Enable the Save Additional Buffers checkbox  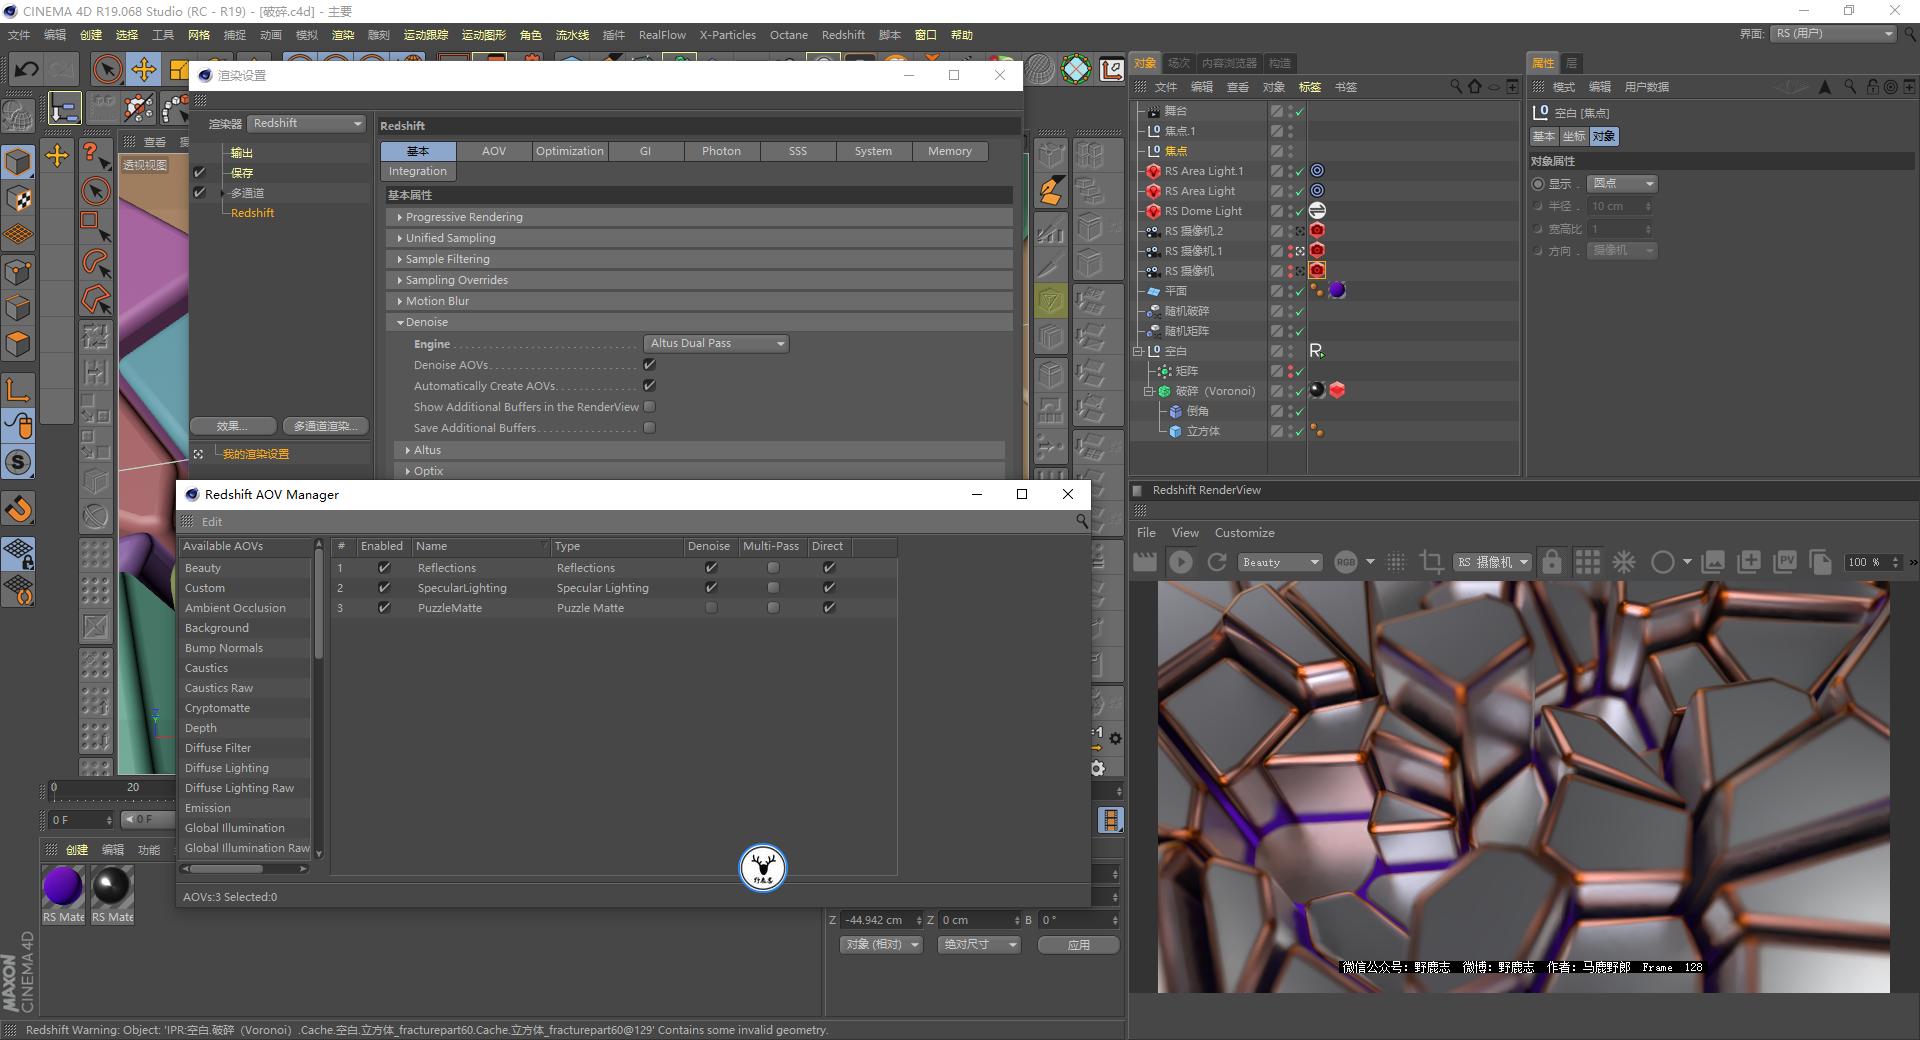[x=649, y=428]
